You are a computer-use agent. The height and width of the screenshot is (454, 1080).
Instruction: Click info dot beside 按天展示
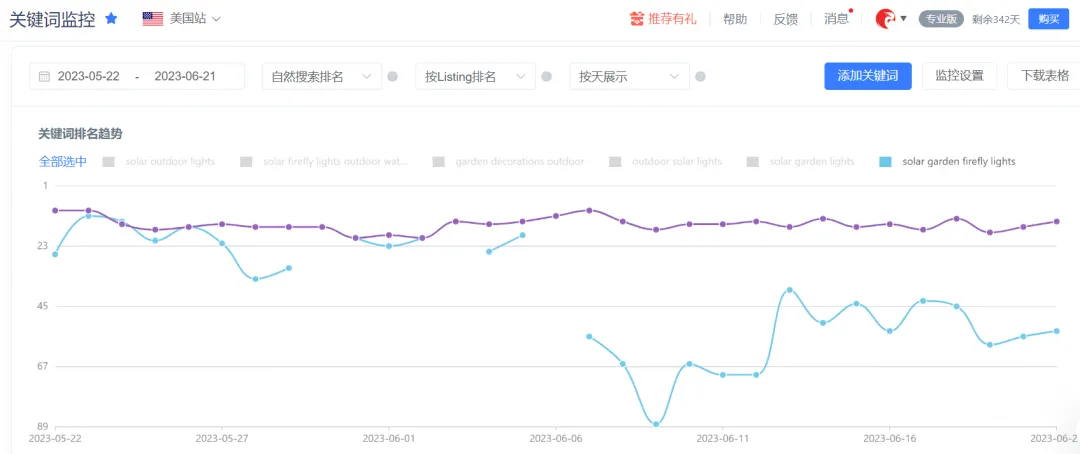click(700, 76)
